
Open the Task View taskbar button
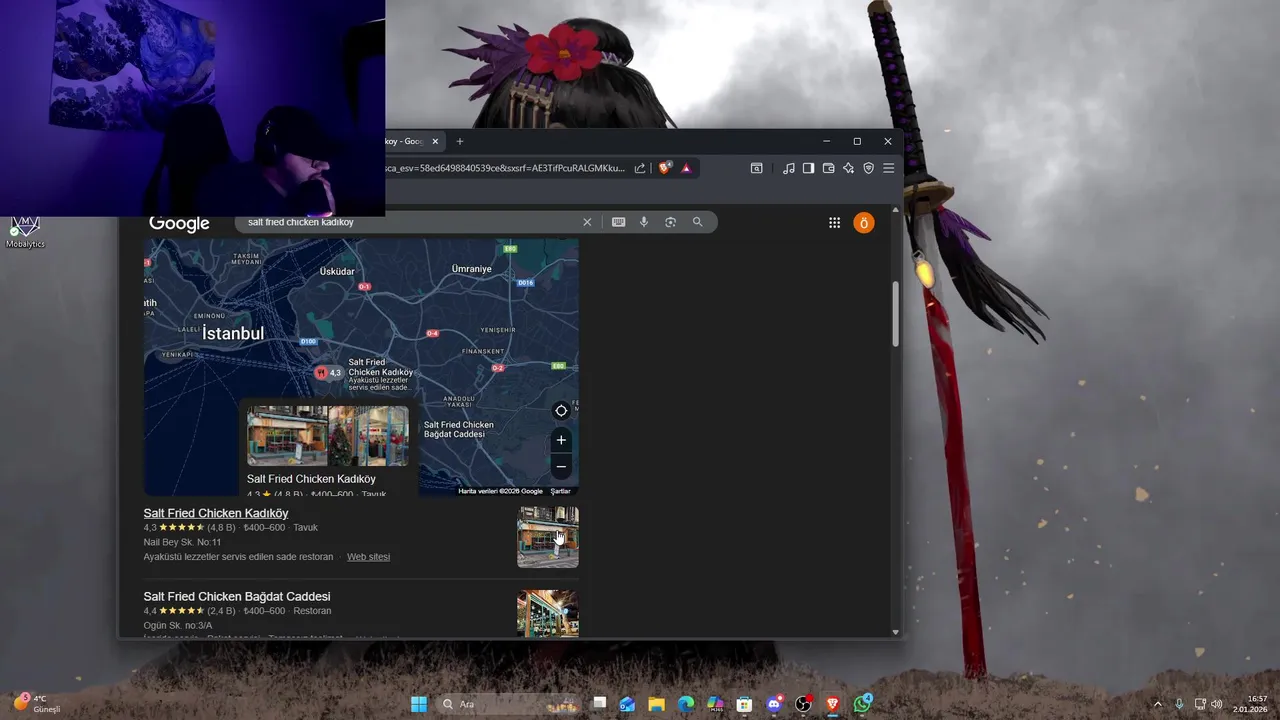(598, 704)
